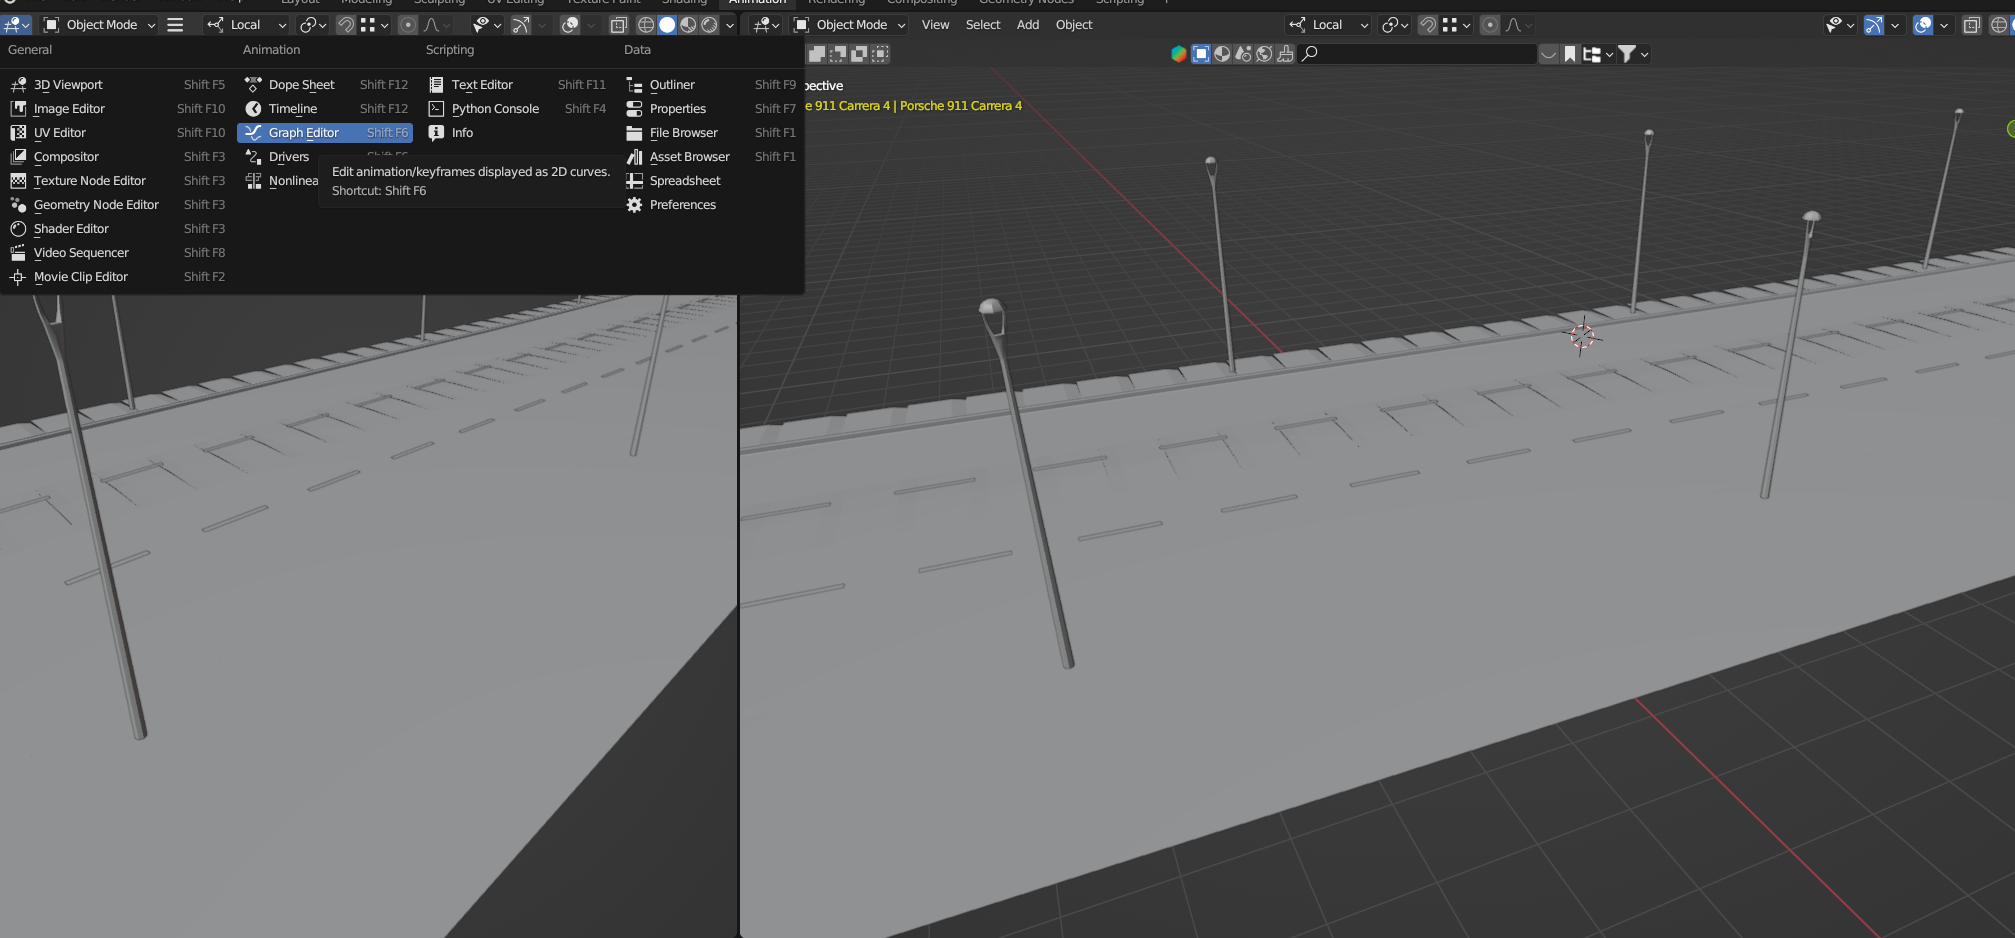Open Object Mode dropdown in left viewport

[99, 25]
